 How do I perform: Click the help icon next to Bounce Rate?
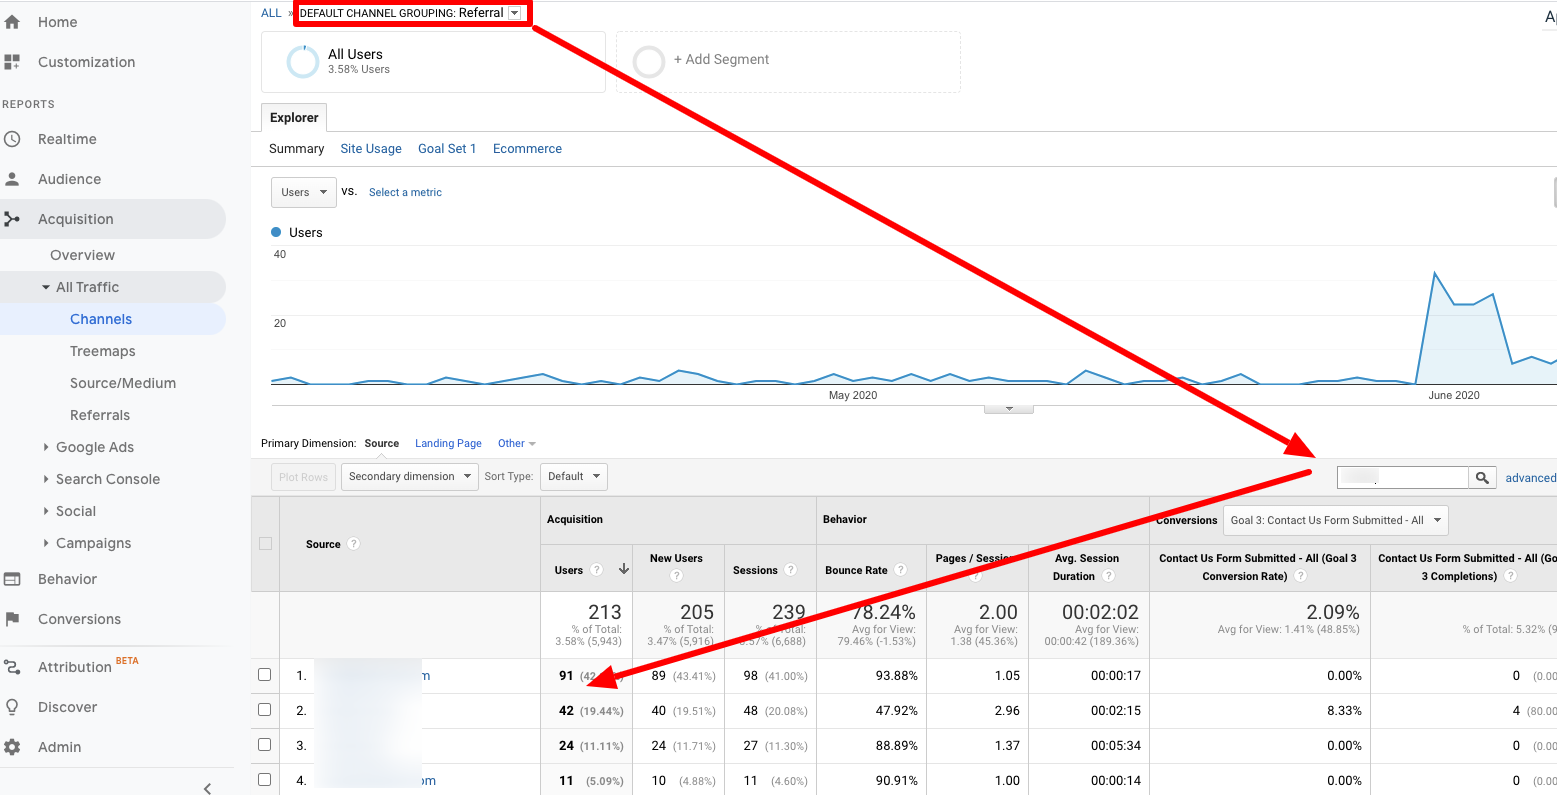900,570
